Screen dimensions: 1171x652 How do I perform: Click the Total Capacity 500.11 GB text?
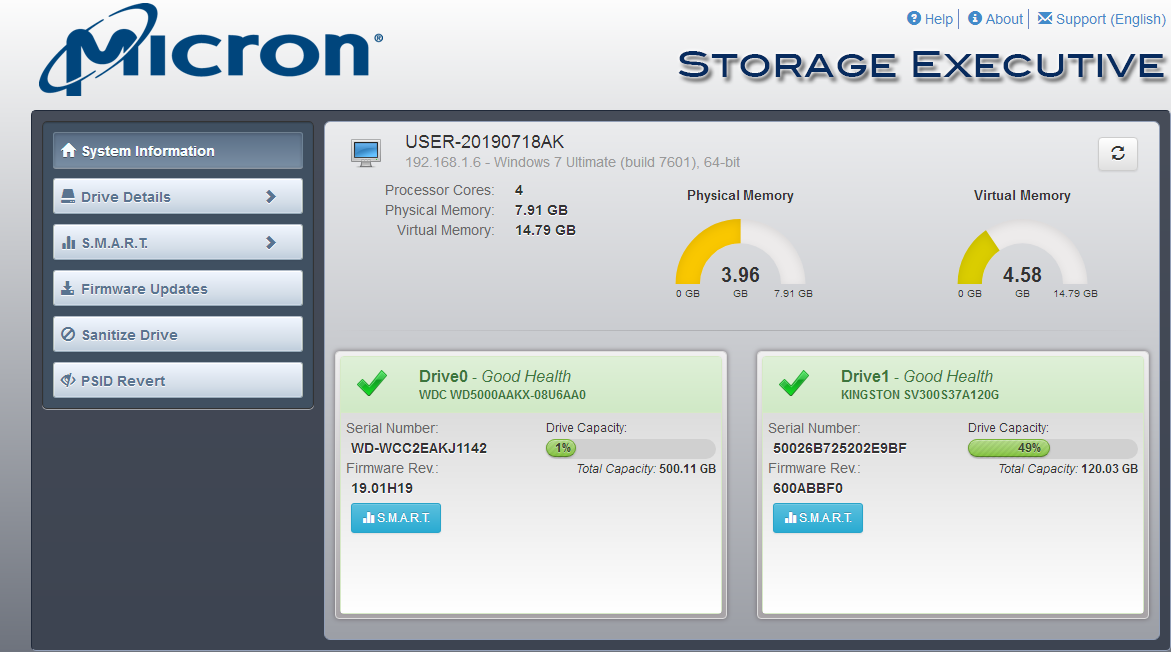coord(646,469)
